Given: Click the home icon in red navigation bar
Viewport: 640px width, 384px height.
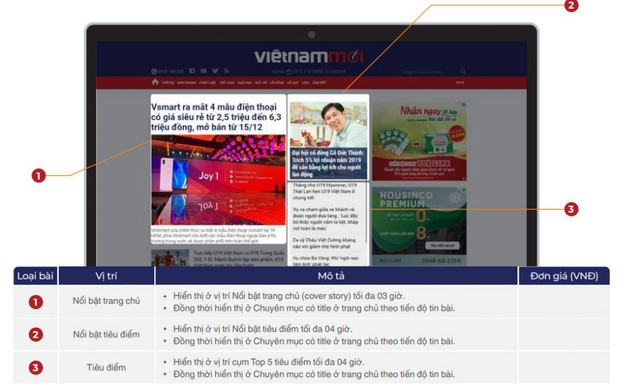Looking at the screenshot, I should click(155, 82).
